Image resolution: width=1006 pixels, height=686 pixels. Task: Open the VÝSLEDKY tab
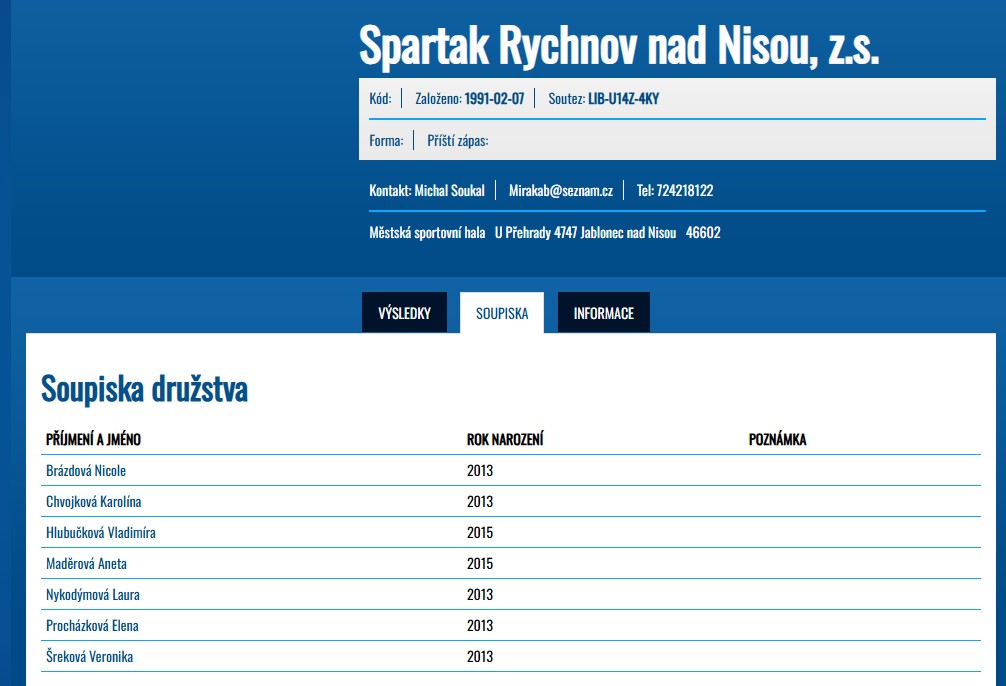[x=404, y=313]
